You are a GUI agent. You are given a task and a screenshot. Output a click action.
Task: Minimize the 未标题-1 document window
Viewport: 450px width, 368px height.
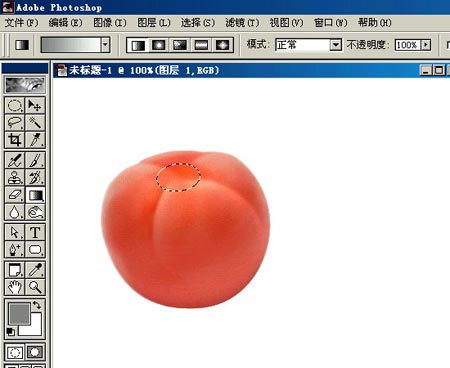point(425,70)
